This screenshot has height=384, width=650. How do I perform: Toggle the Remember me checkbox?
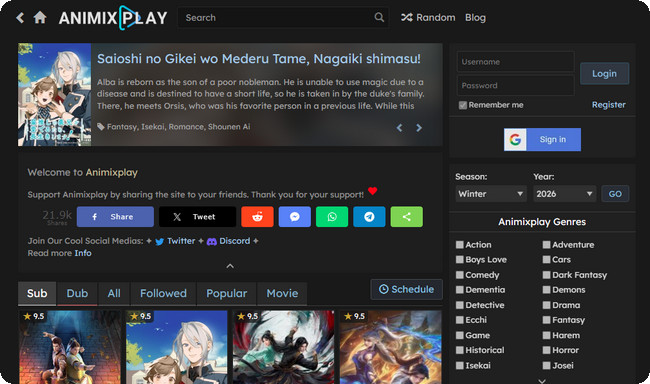[x=463, y=105]
